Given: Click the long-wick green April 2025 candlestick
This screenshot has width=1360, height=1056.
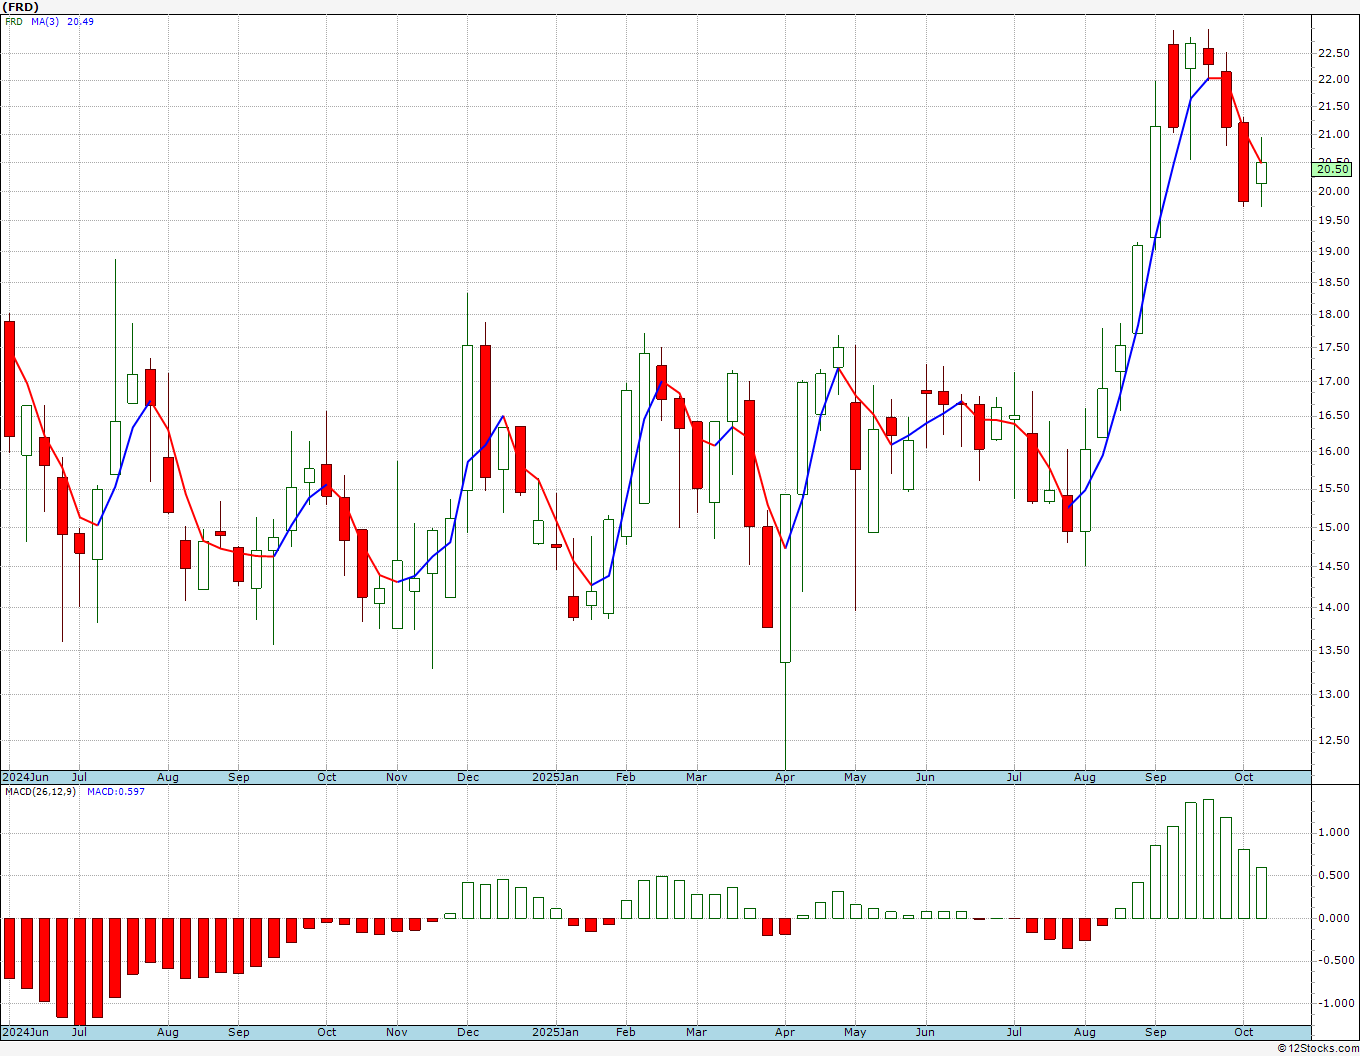Looking at the screenshot, I should point(785,578).
